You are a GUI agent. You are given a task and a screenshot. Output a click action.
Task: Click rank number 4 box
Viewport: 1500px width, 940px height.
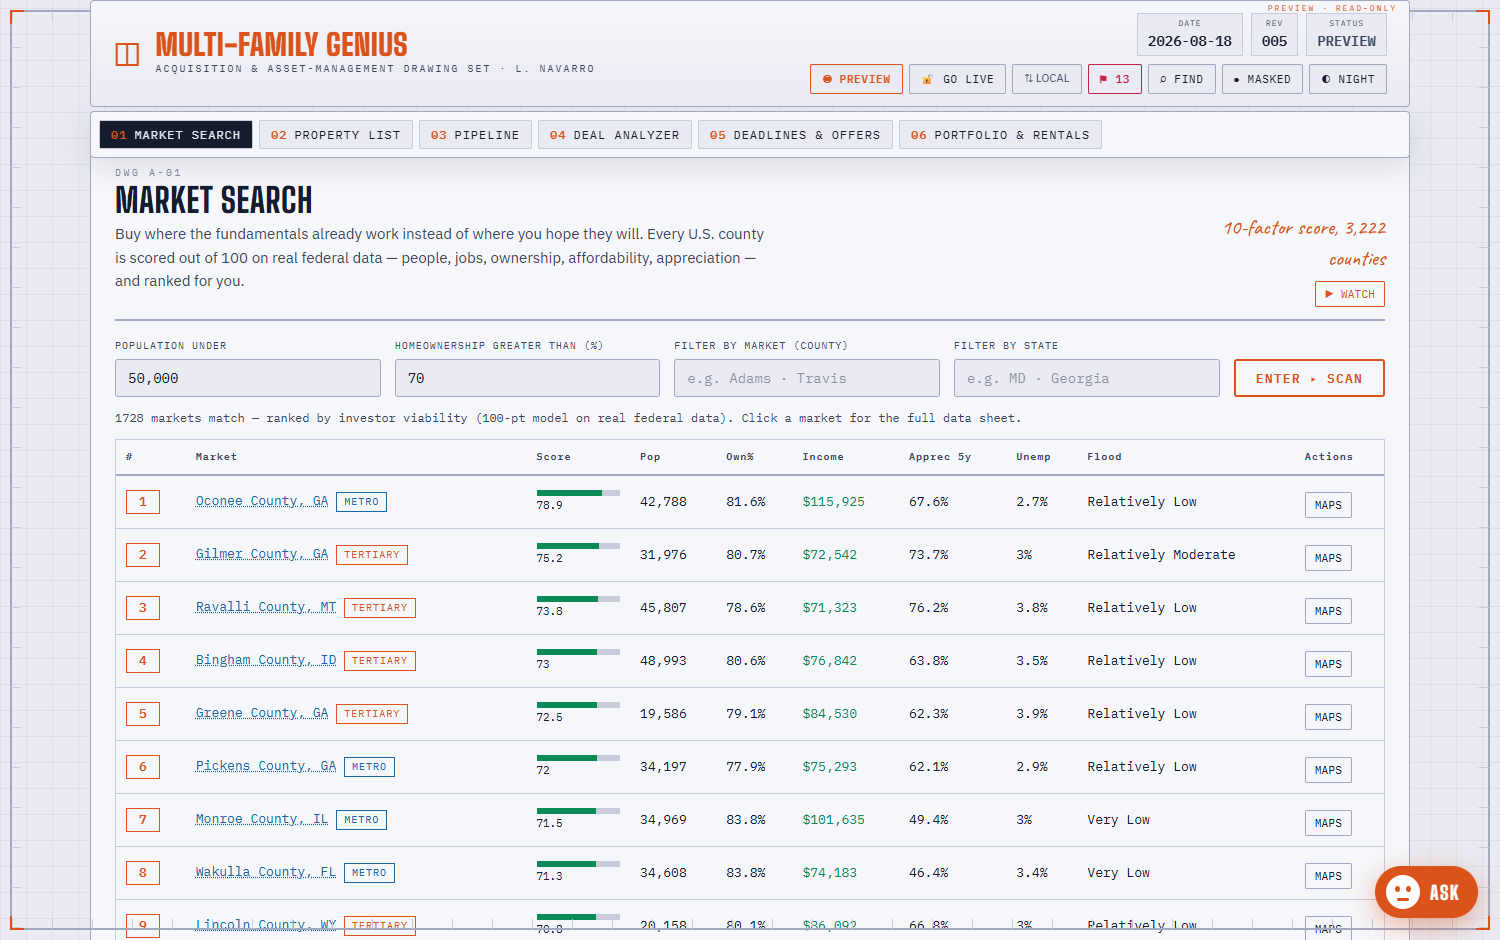pyautogui.click(x=143, y=661)
